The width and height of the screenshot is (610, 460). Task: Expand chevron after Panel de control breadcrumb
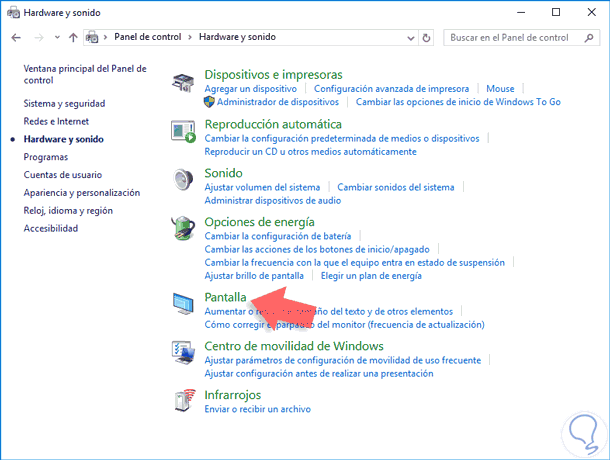pyautogui.click(x=190, y=37)
